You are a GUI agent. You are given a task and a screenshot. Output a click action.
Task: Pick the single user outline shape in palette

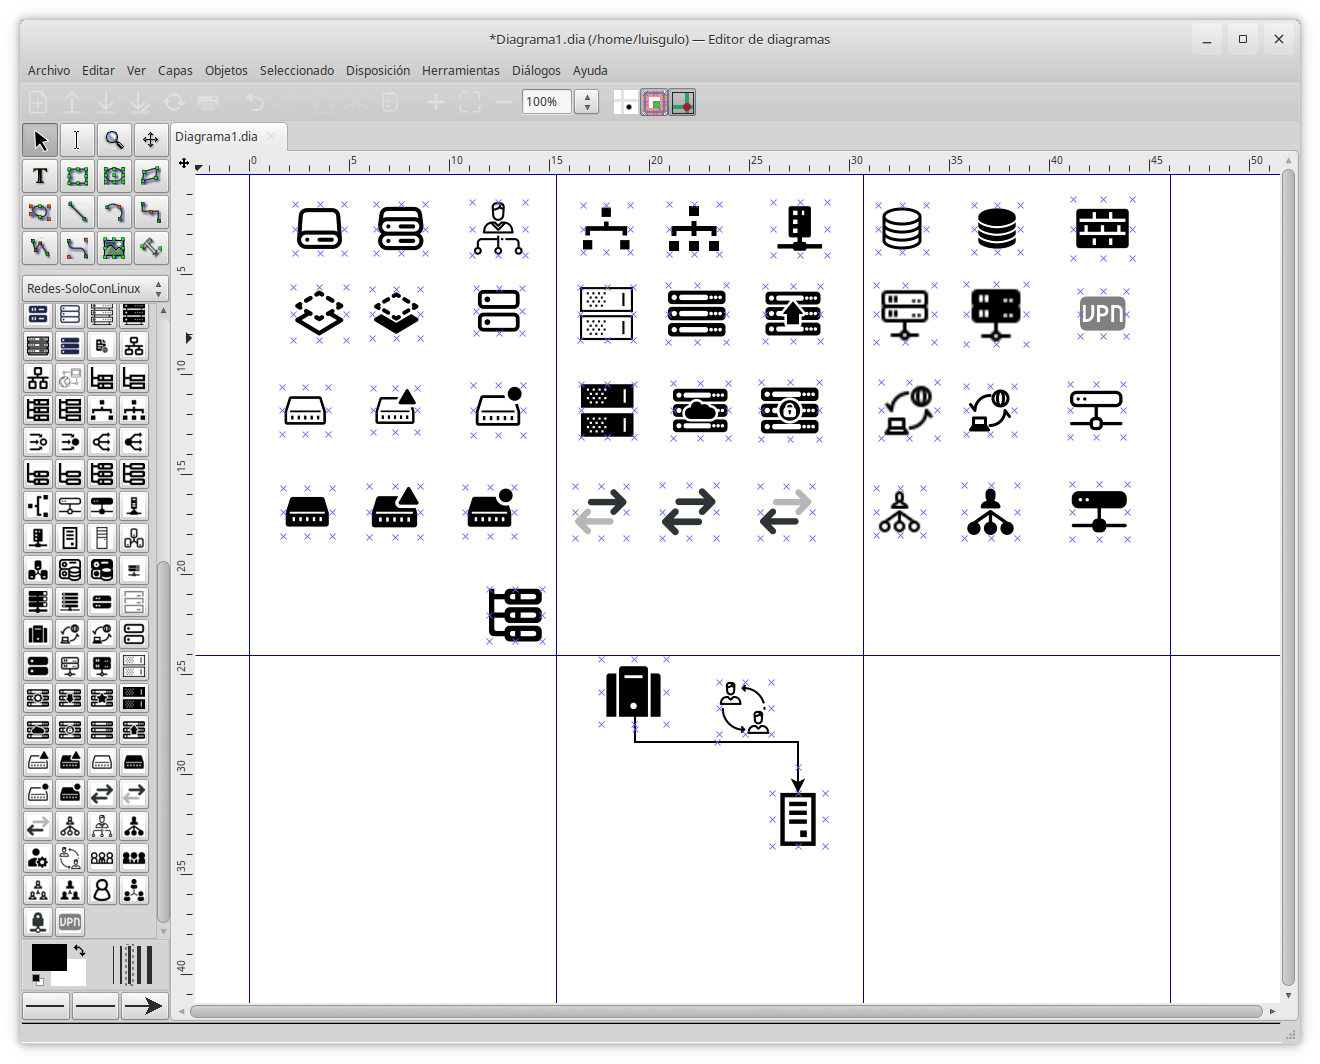pos(102,890)
